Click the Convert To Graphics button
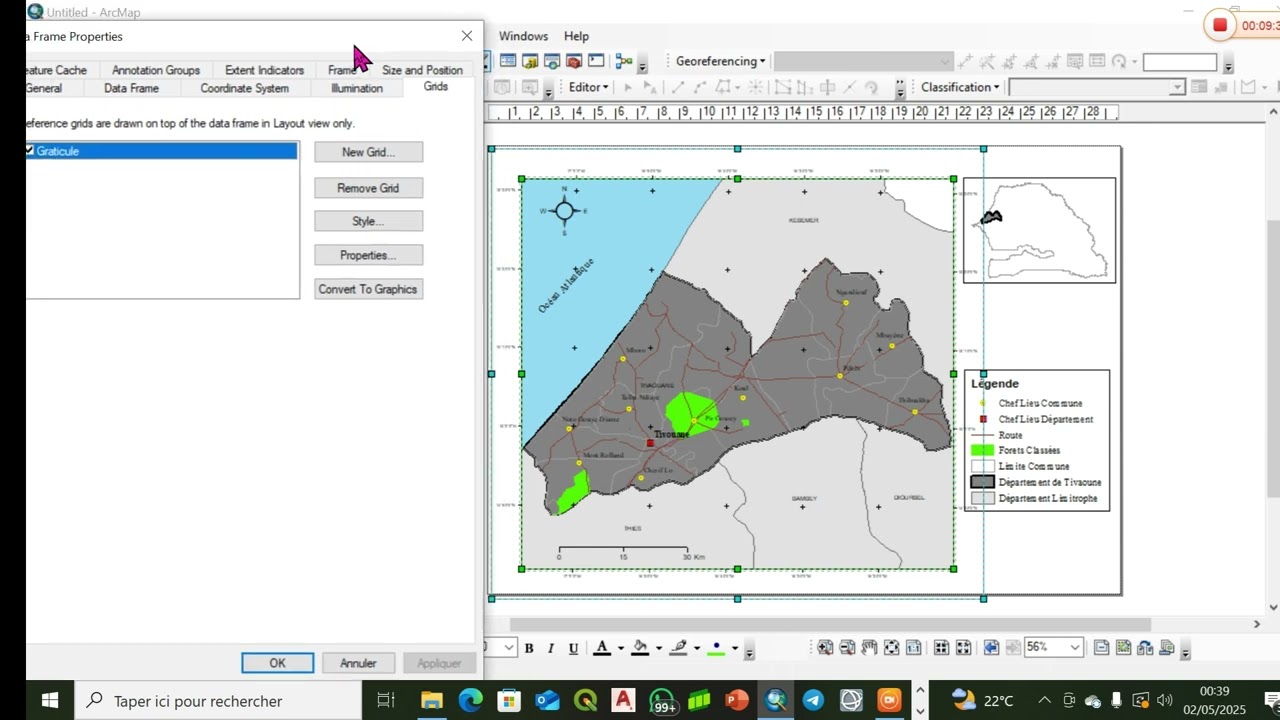This screenshot has height=720, width=1280. [x=368, y=289]
